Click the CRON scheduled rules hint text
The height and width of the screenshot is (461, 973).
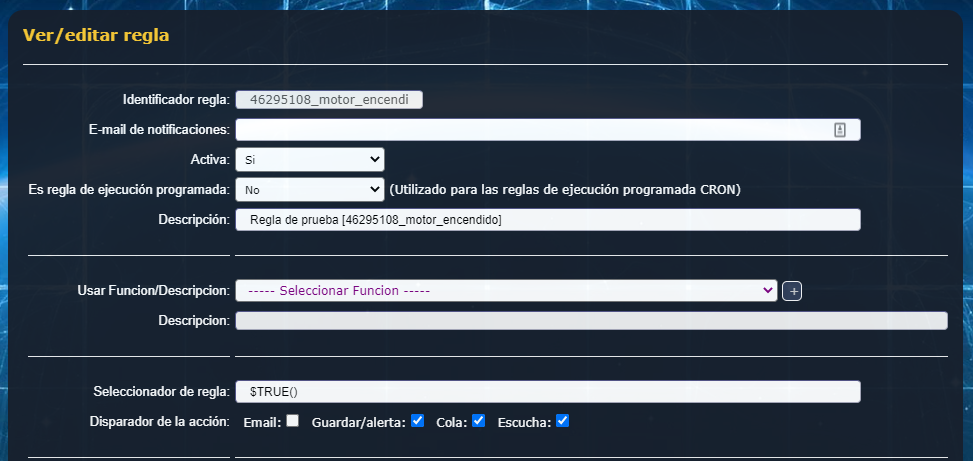(564, 189)
